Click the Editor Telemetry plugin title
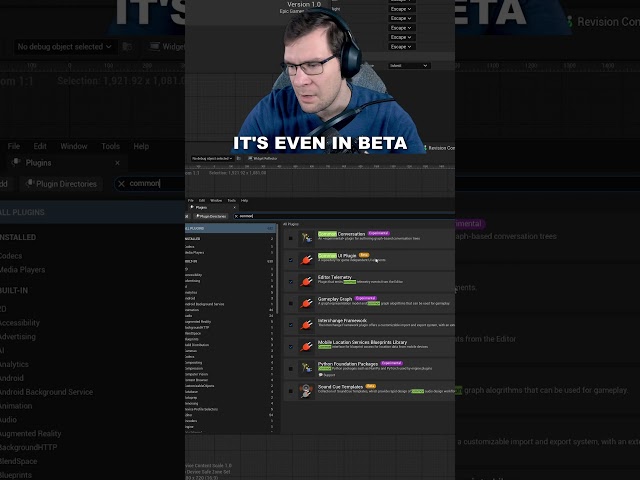This screenshot has width=640, height=480. pyautogui.click(x=335, y=277)
